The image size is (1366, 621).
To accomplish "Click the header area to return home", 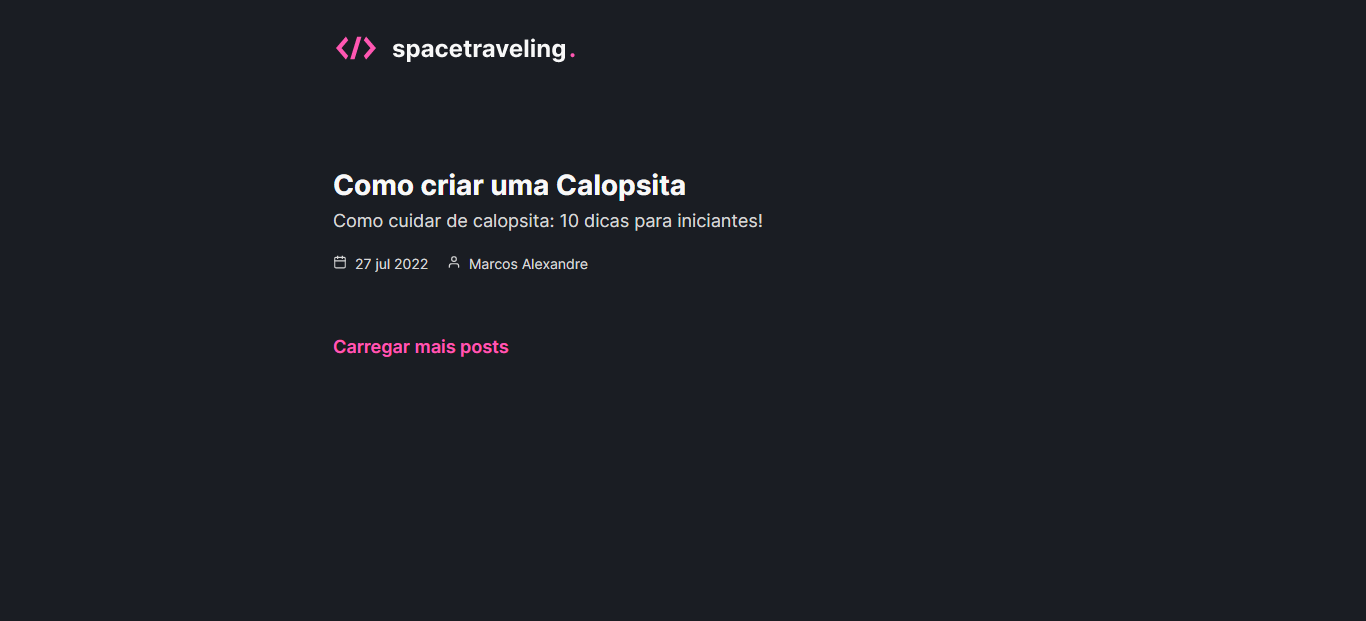I will point(455,47).
